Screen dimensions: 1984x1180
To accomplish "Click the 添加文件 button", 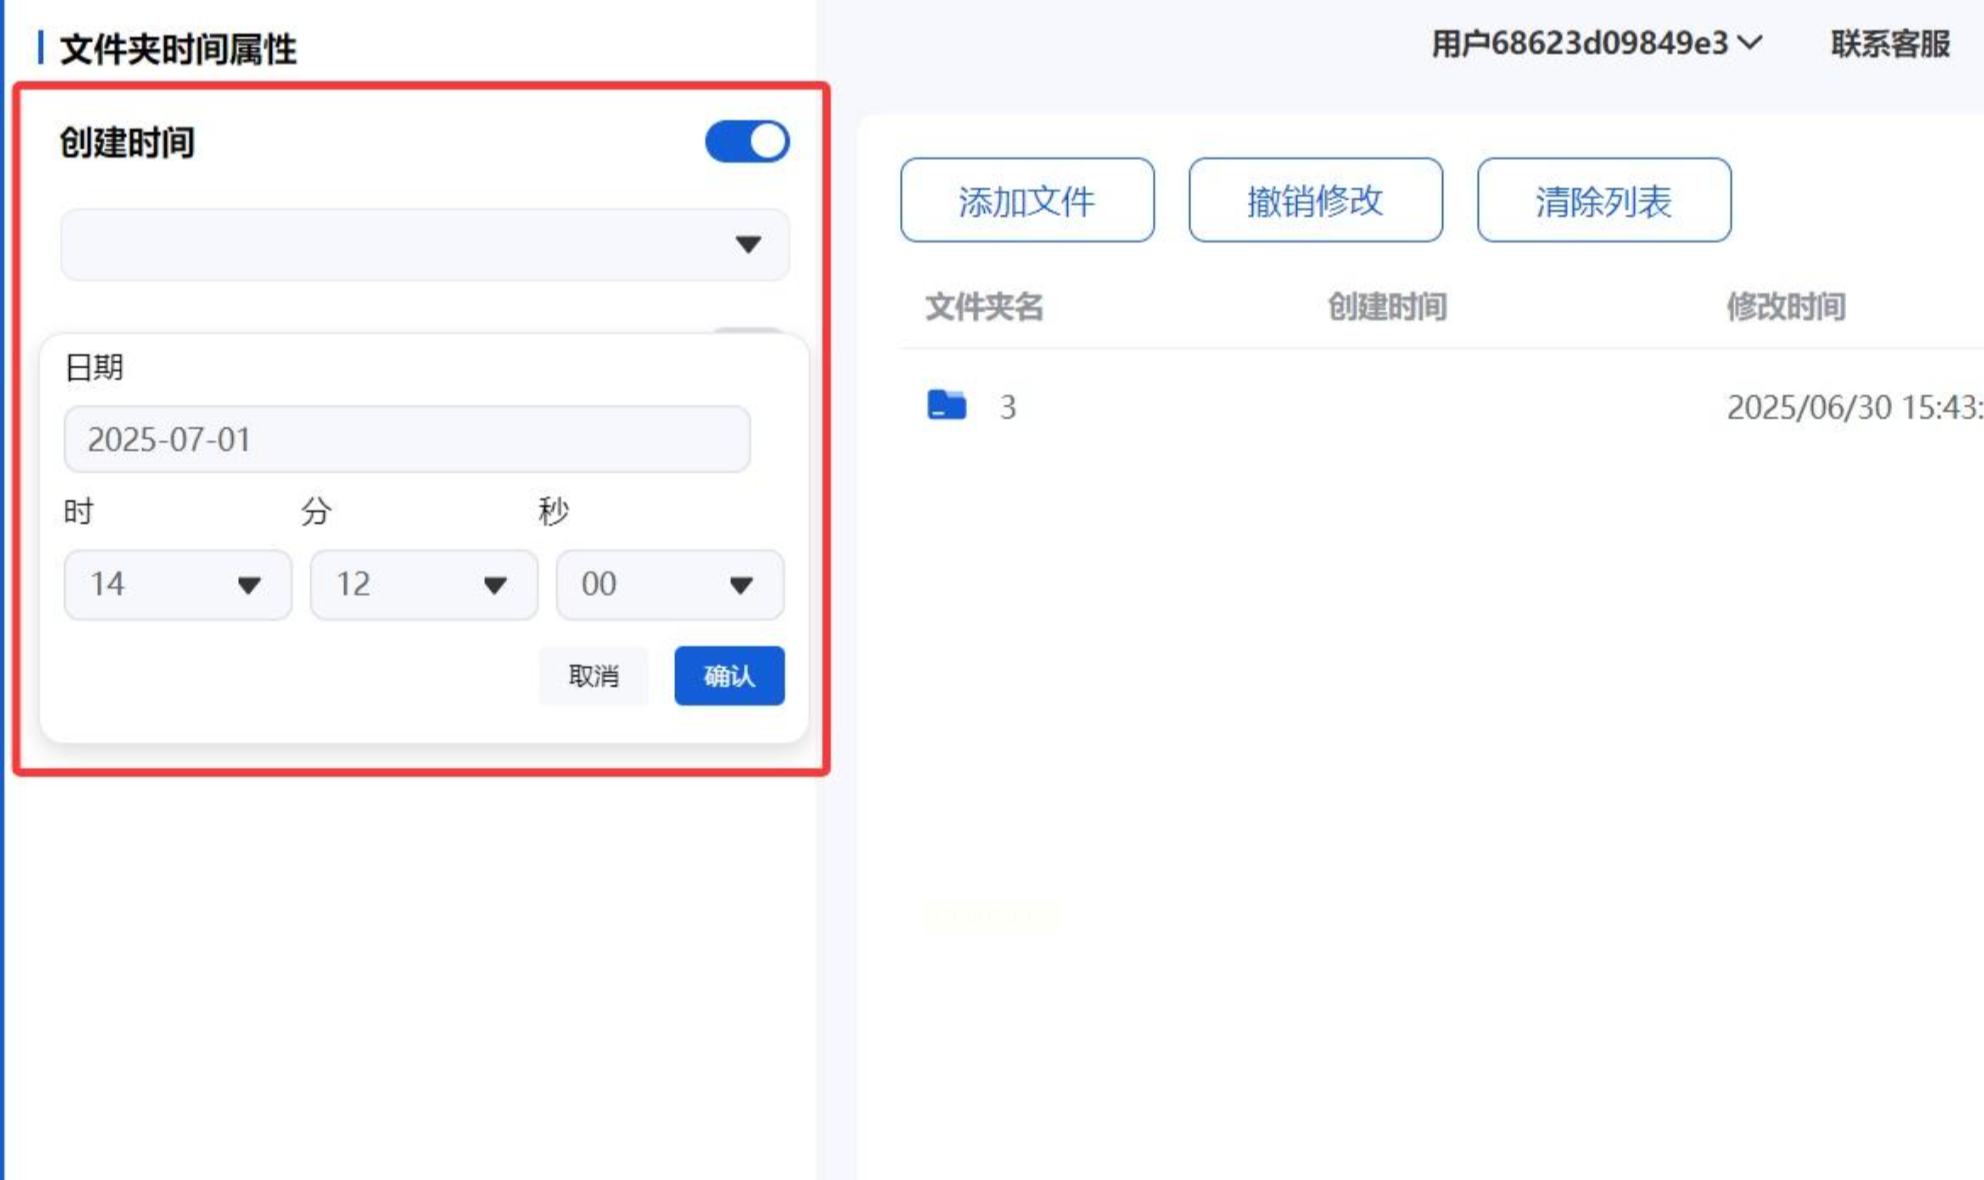I will [x=1027, y=200].
